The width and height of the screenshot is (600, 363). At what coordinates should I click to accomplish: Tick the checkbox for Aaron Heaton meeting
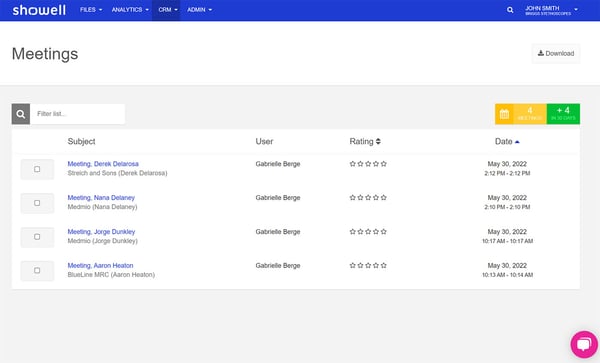pyautogui.click(x=37, y=270)
